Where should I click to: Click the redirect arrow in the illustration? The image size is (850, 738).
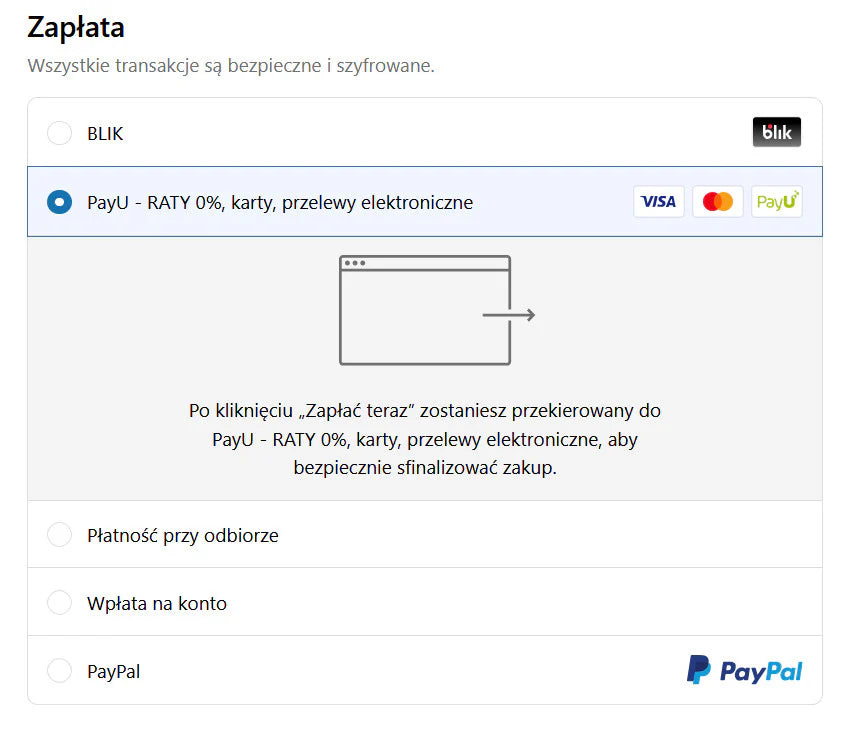(509, 315)
